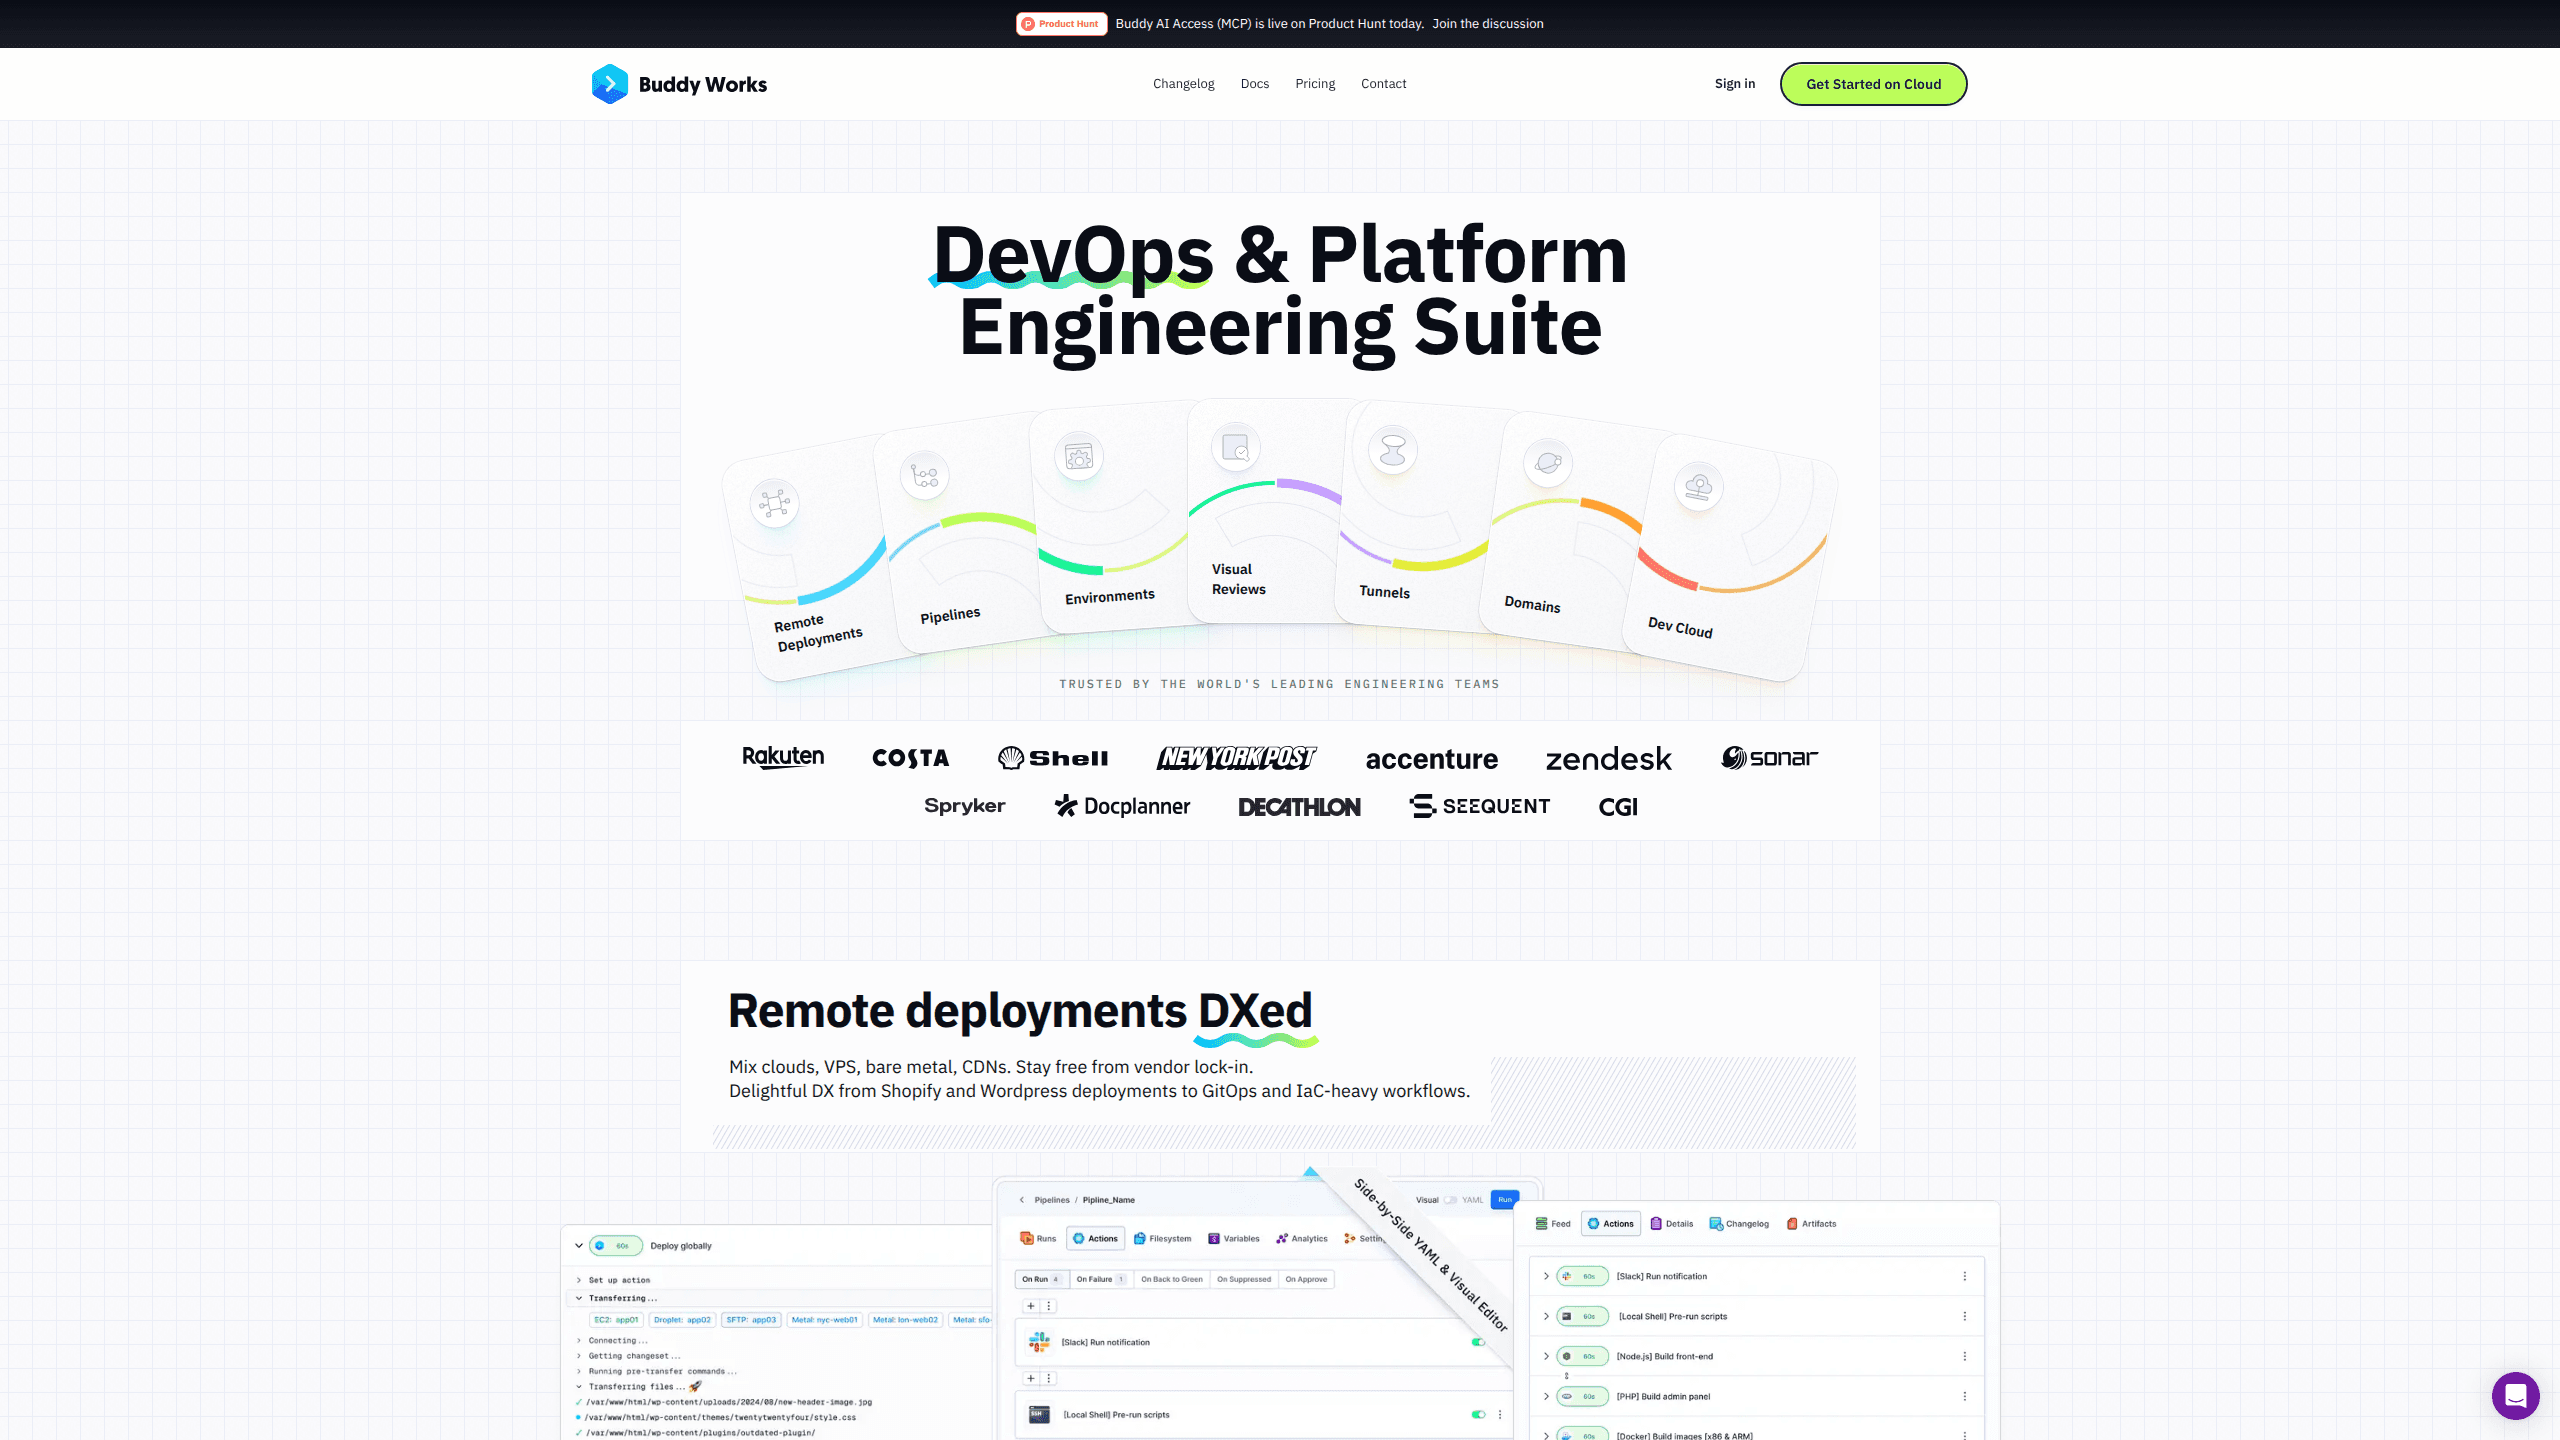2560x1440 pixels.
Task: Select the SFTP: app03 server chip
Action: pyautogui.click(x=751, y=1320)
